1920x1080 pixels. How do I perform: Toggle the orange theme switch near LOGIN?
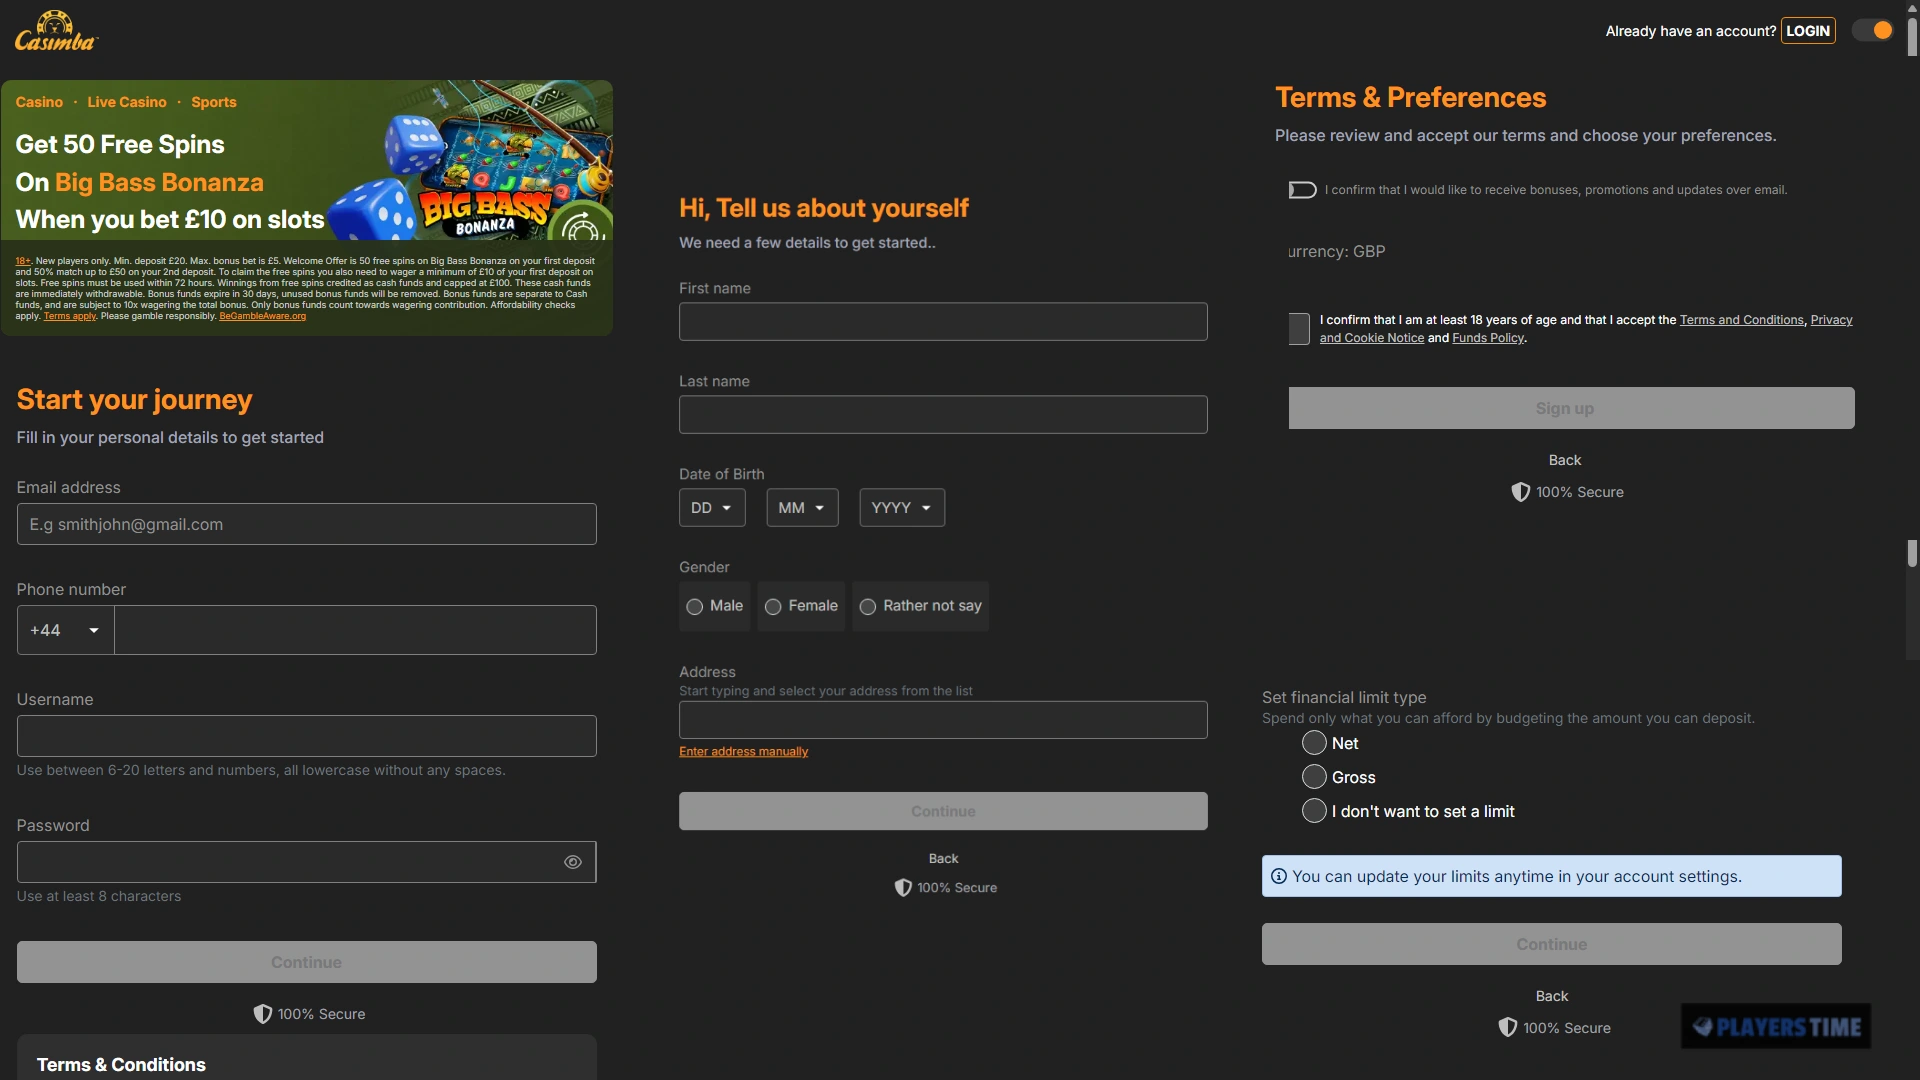(x=1873, y=30)
